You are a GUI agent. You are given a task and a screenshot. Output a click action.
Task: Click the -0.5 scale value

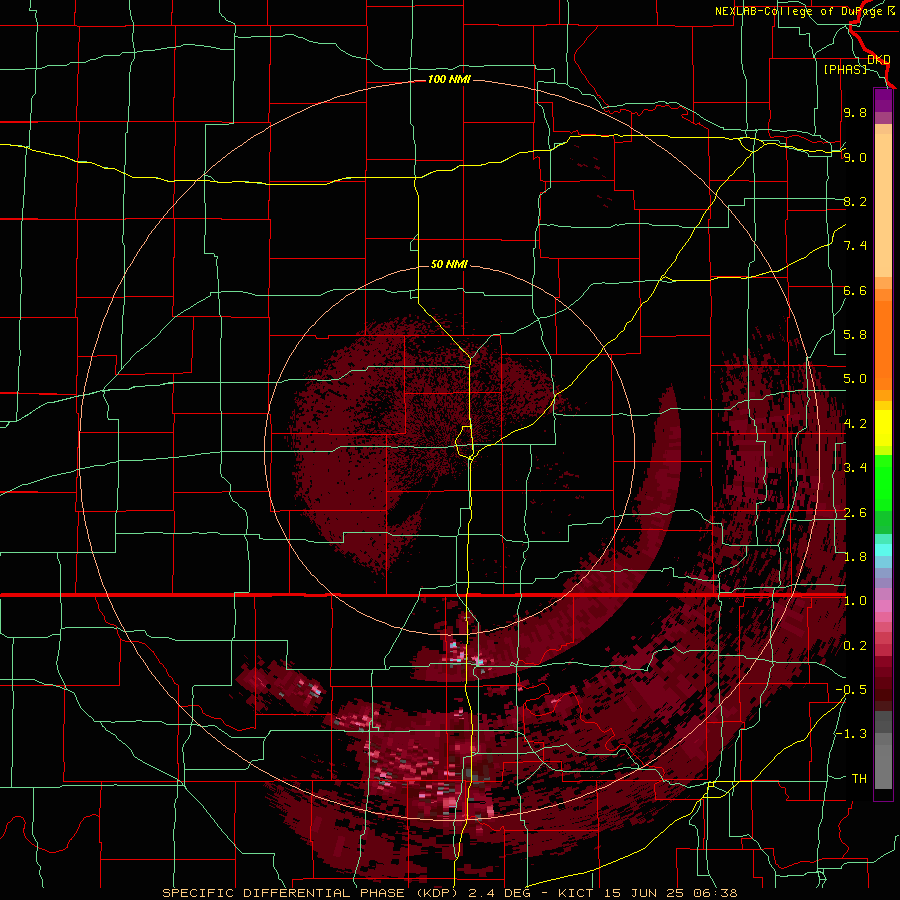(x=851, y=690)
